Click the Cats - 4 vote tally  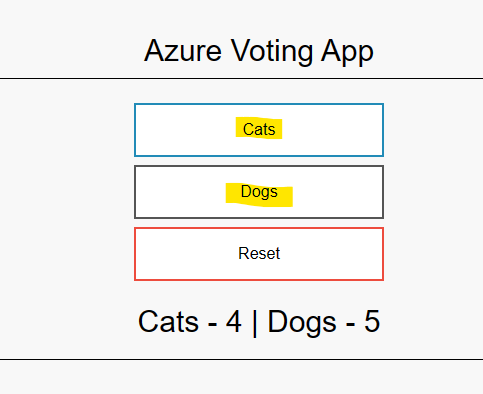tap(190, 321)
